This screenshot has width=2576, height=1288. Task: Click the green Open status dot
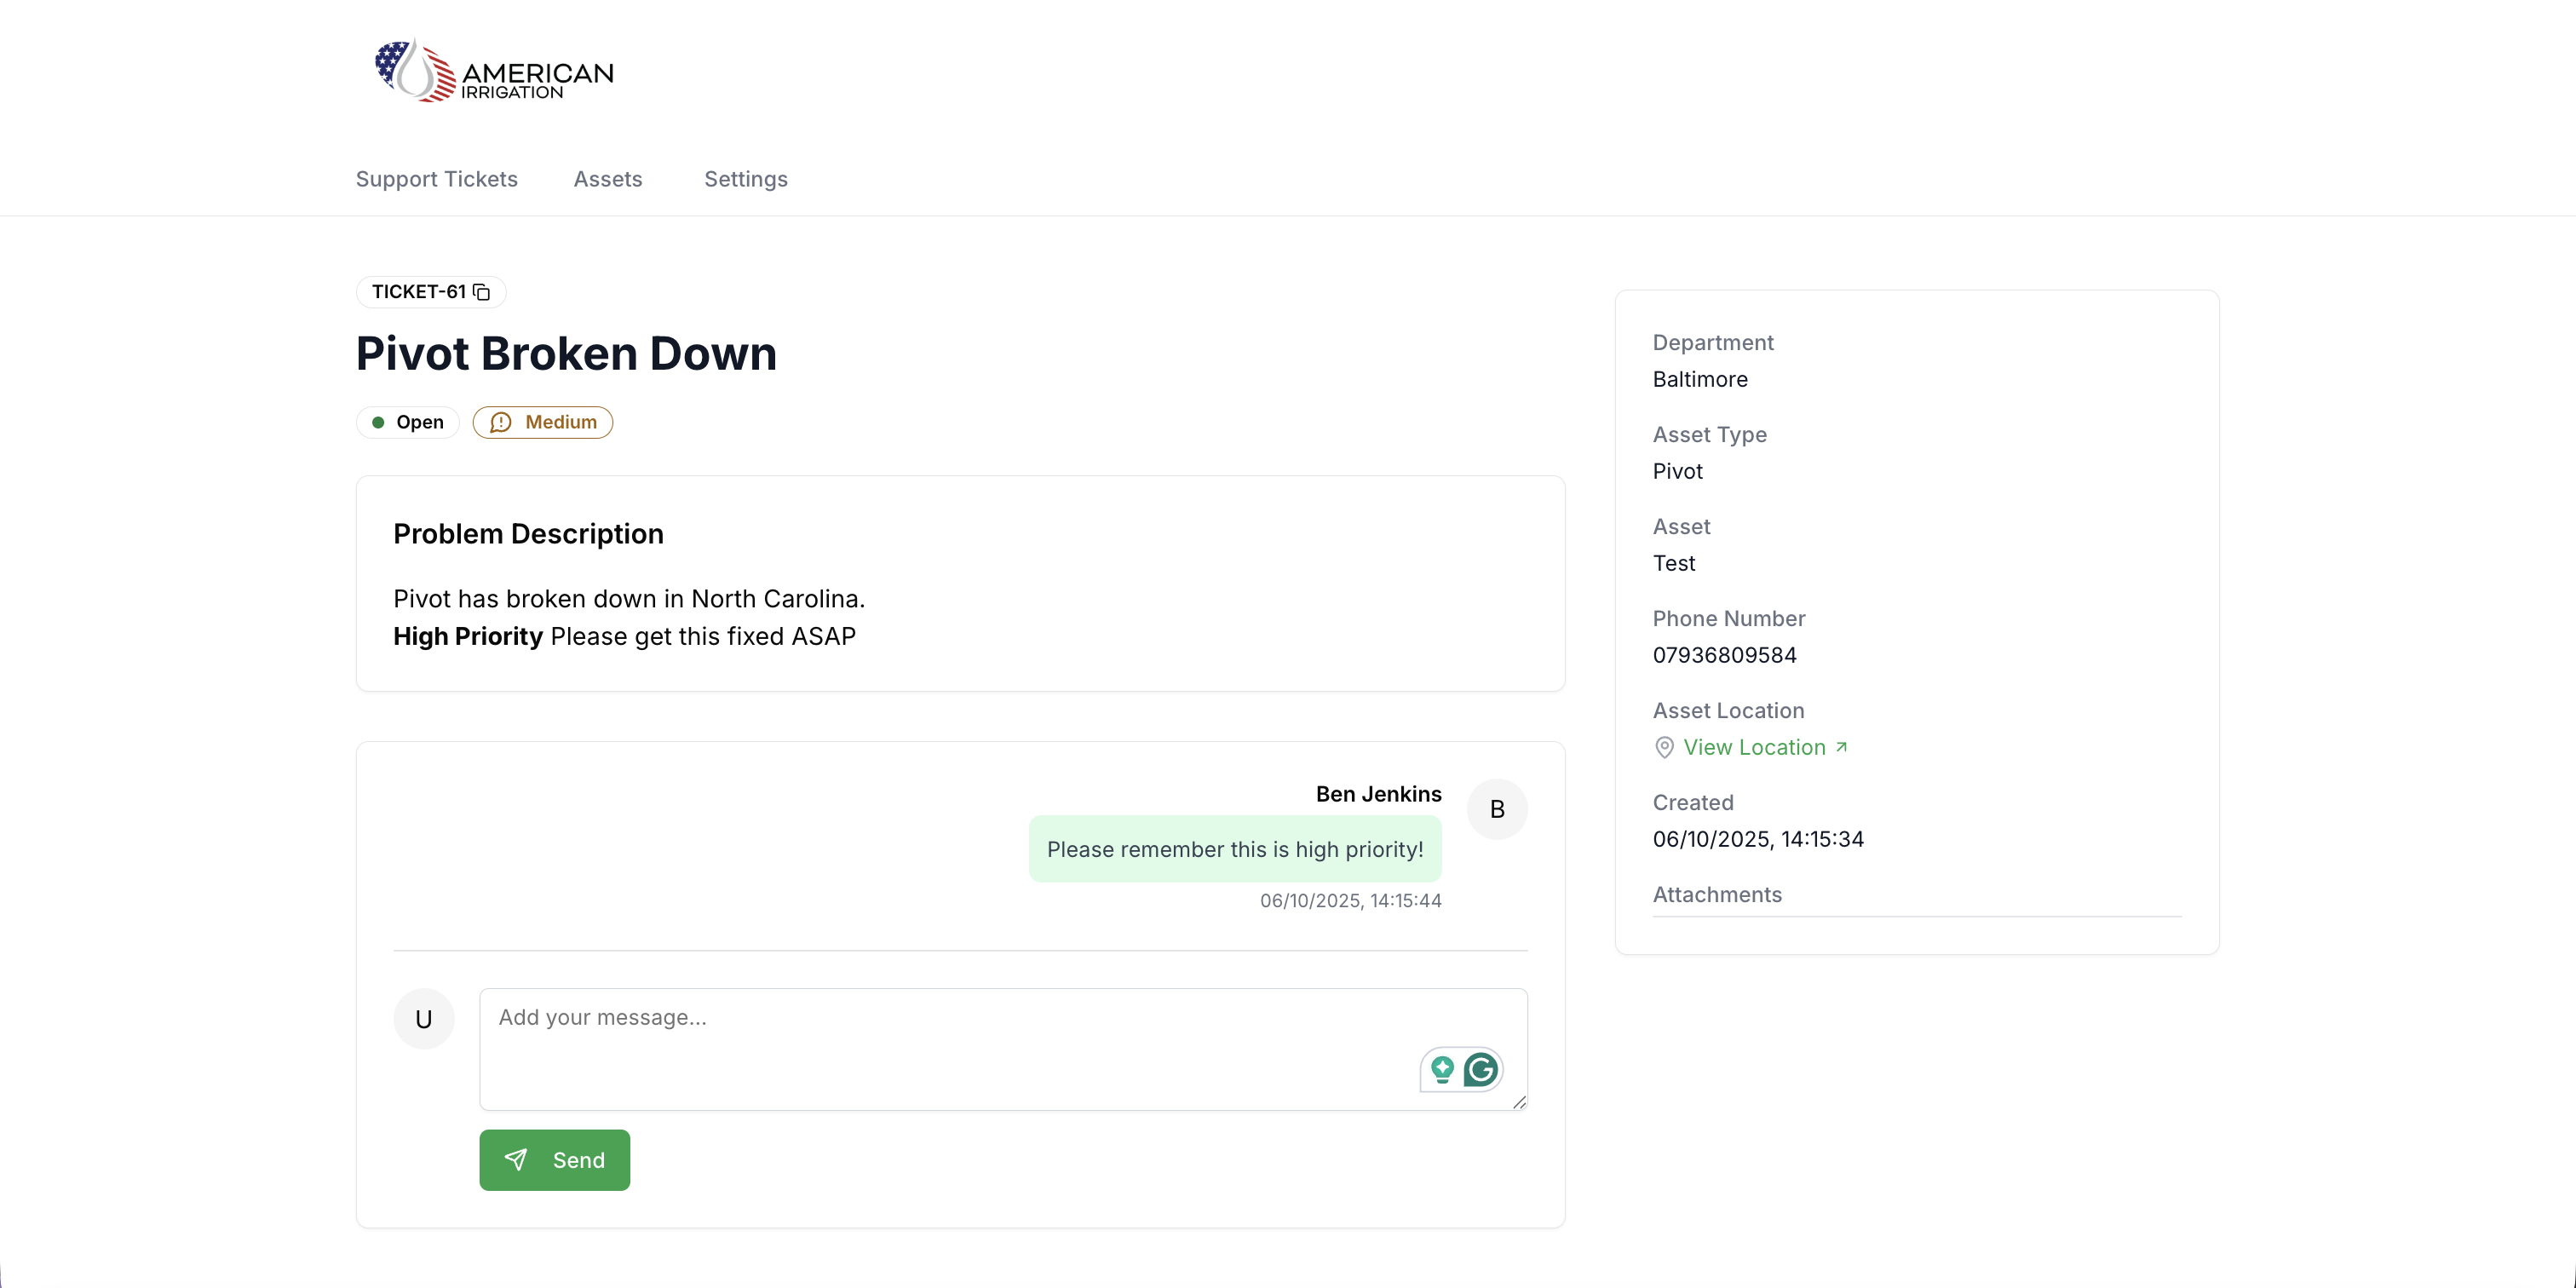tap(378, 423)
